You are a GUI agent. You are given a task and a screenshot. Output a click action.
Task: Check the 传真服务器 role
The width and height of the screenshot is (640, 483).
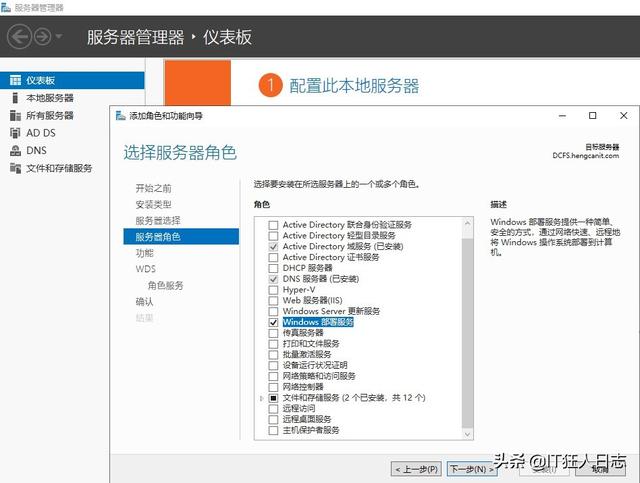point(273,333)
